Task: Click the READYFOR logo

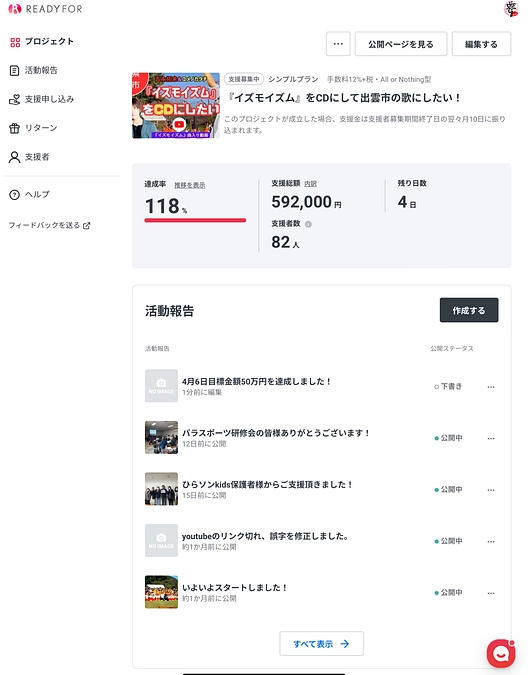Action: pos(45,9)
